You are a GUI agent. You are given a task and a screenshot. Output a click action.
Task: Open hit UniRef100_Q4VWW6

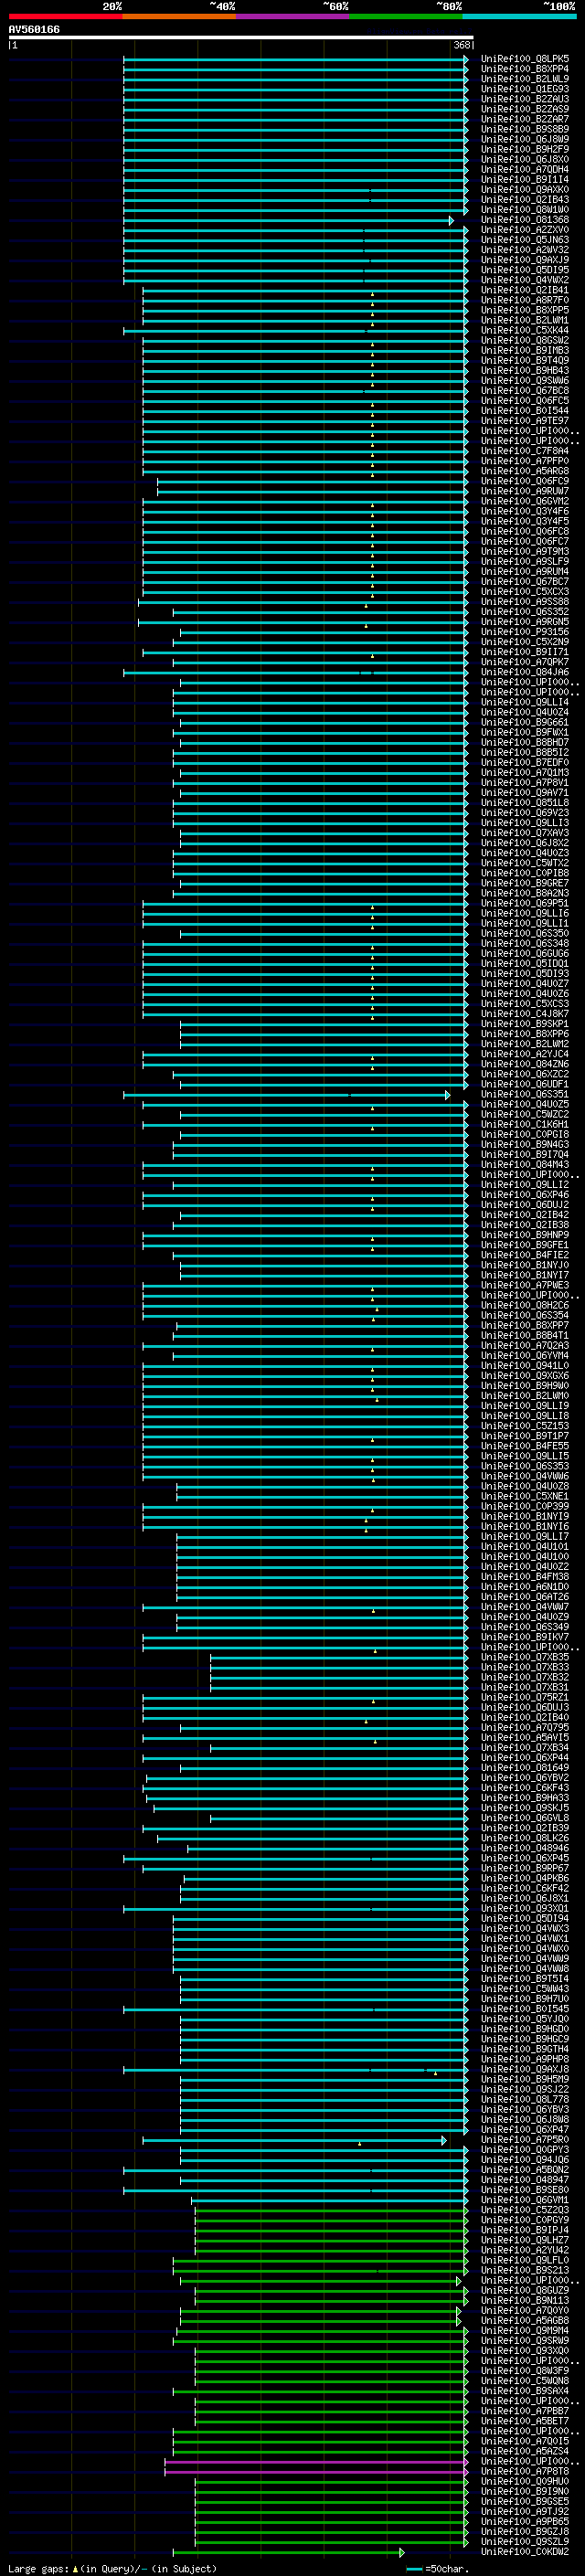coord(524,1477)
